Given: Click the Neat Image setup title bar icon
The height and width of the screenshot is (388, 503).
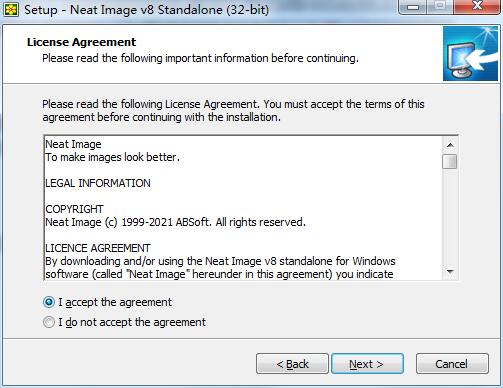Looking at the screenshot, I should pos(11,9).
